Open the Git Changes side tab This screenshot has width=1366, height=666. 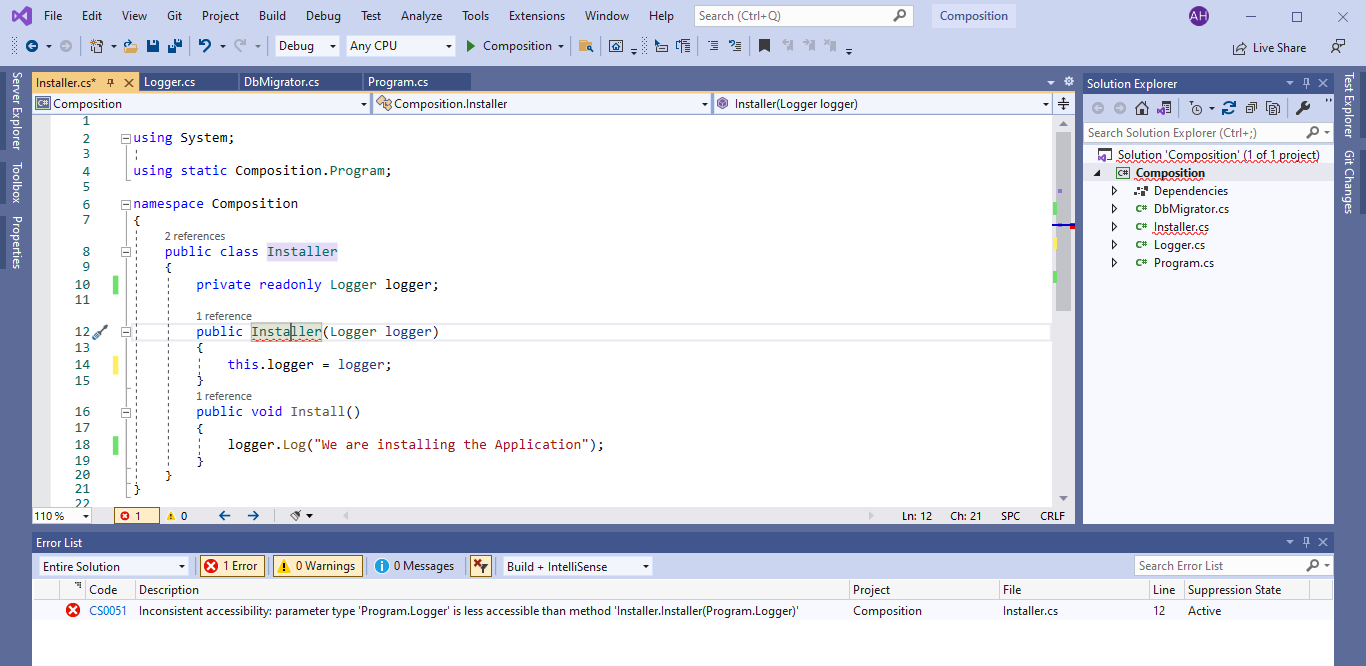pyautogui.click(x=1349, y=182)
